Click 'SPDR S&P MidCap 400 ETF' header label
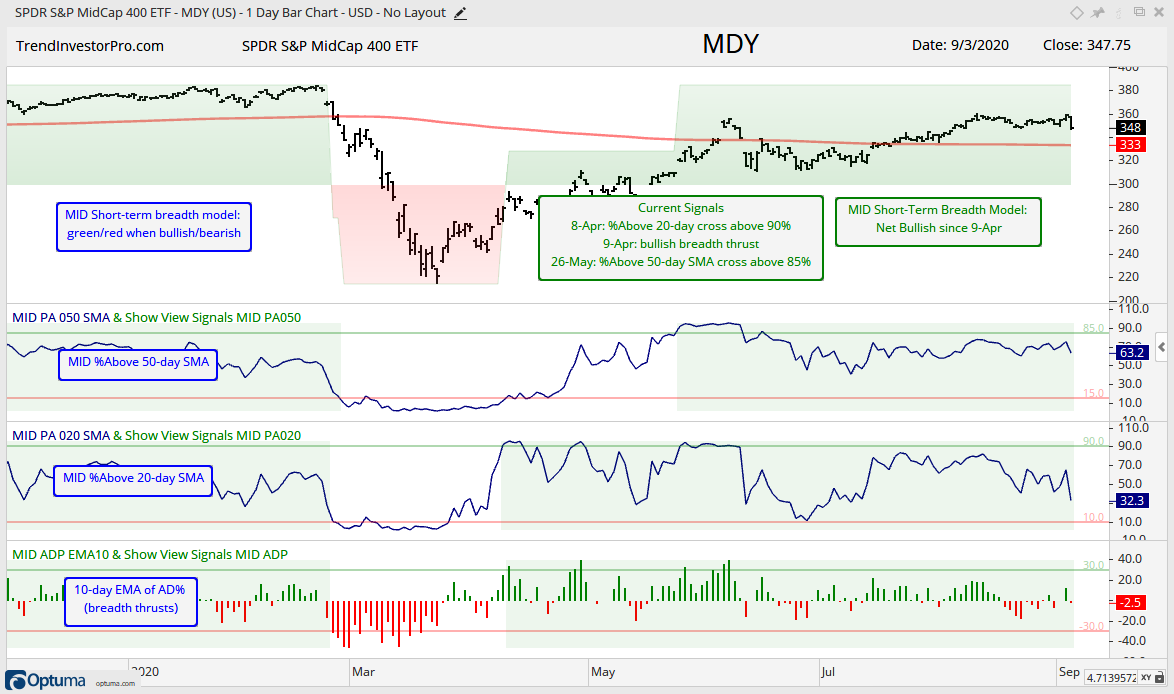The width and height of the screenshot is (1174, 694). point(330,46)
